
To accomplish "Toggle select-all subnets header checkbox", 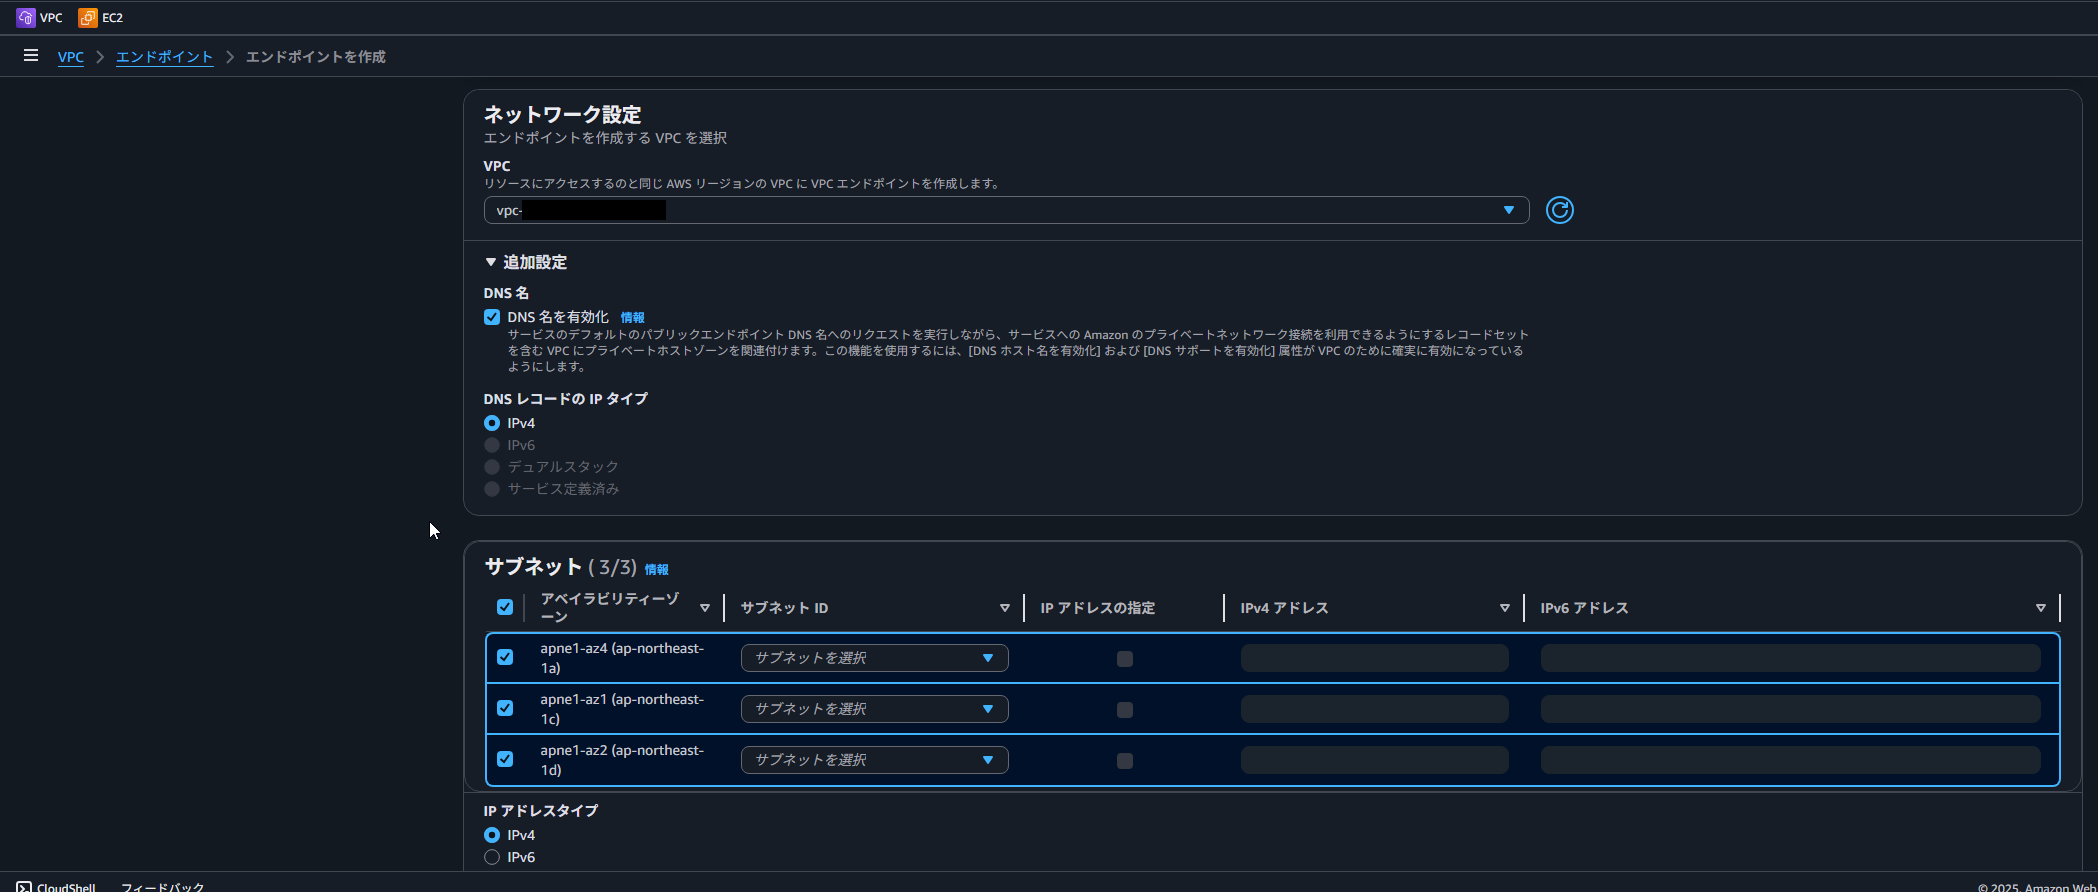I will pyautogui.click(x=505, y=607).
